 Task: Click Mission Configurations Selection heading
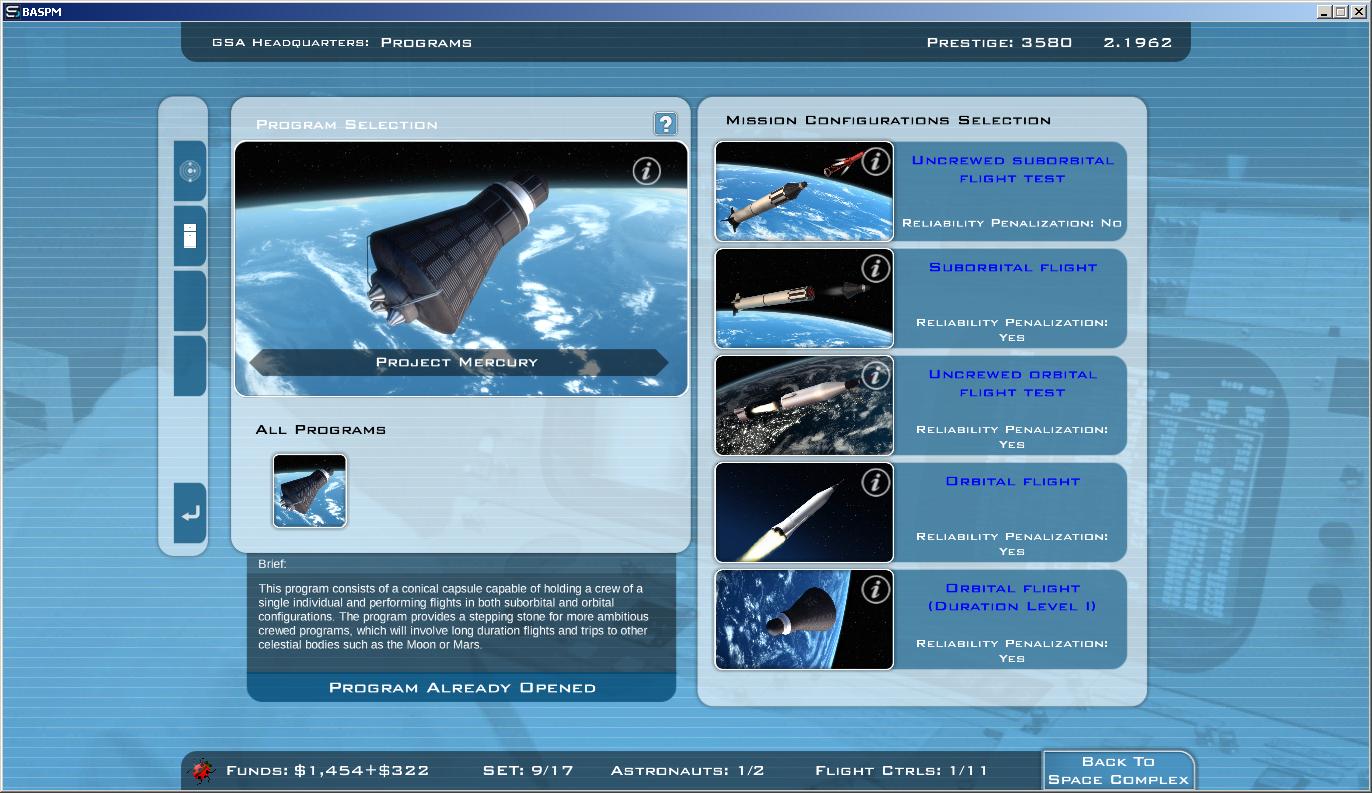[889, 120]
